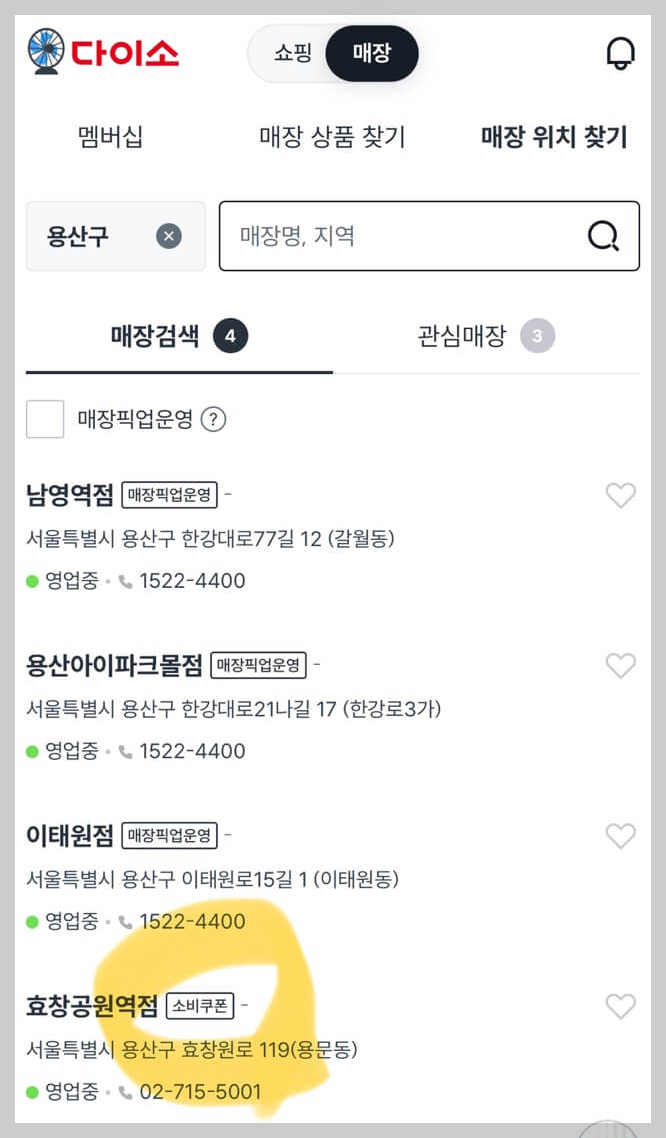This screenshot has width=666, height=1138.
Task: Click the phone icon beside 효창공원역점 number
Action: [x=127, y=1091]
